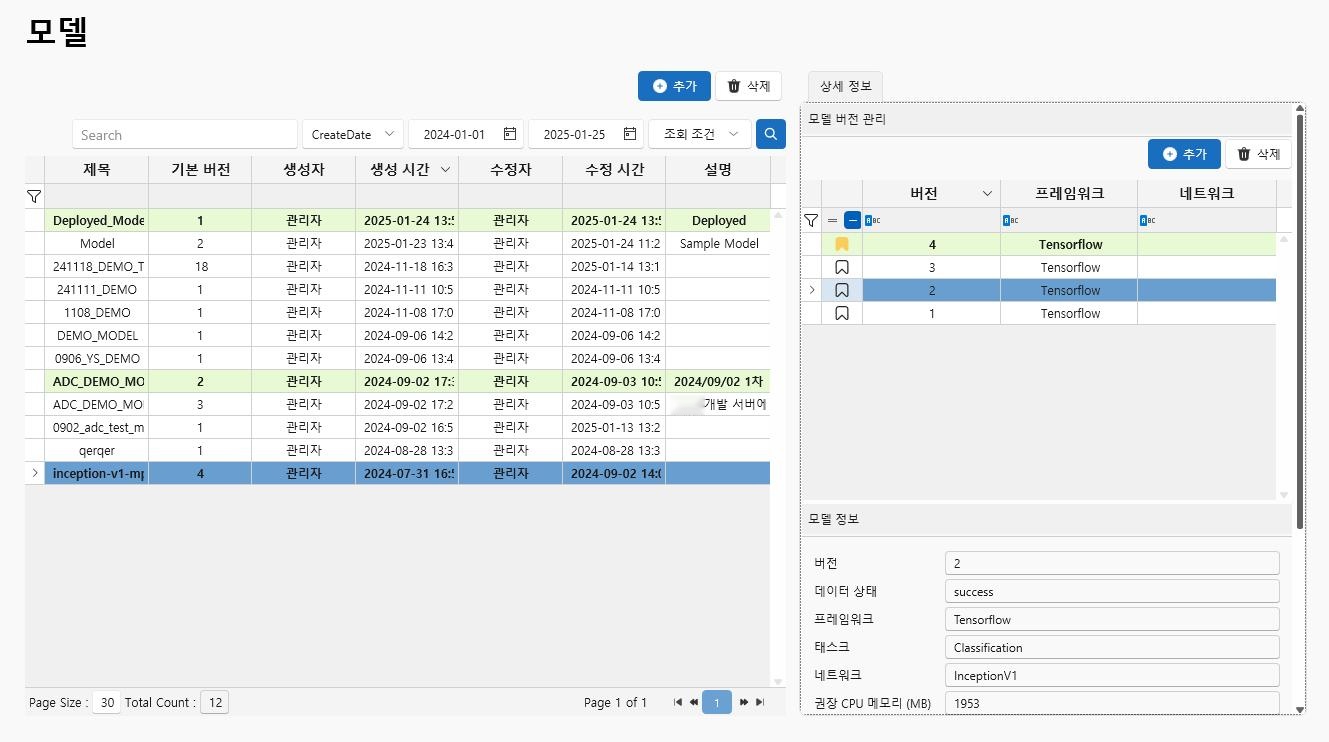Click the blue search magnifier button
This screenshot has width=1329, height=742.
pos(771,134)
